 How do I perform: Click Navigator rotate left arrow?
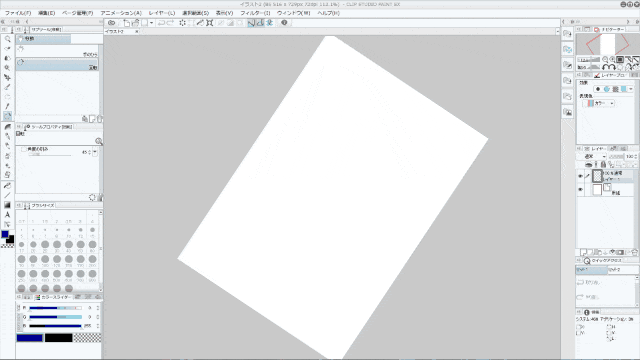[605, 67]
